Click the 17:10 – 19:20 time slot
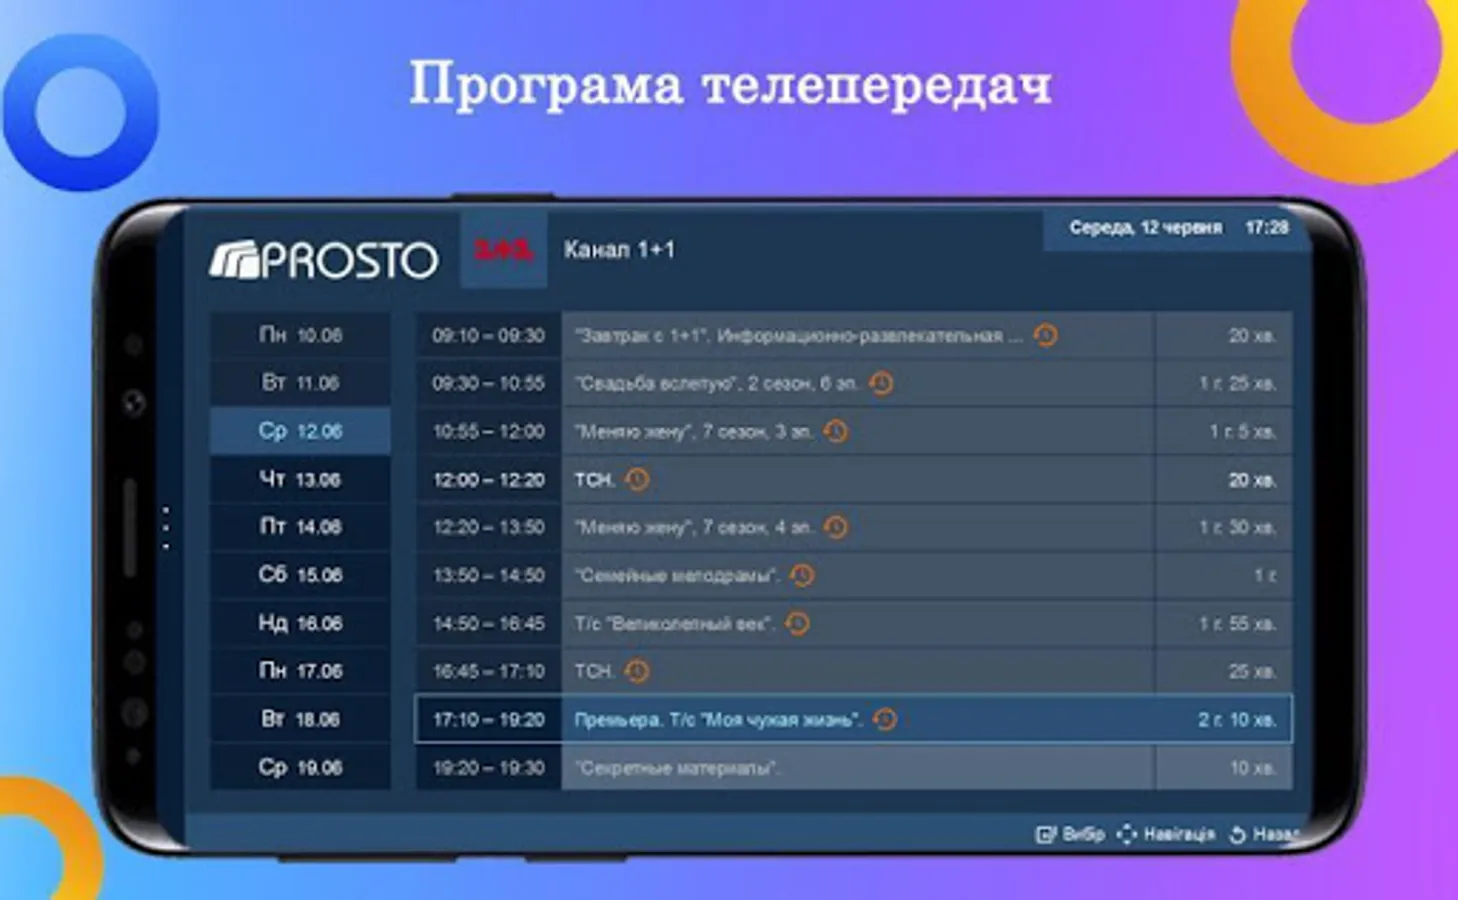The height and width of the screenshot is (900, 1458). (489, 719)
